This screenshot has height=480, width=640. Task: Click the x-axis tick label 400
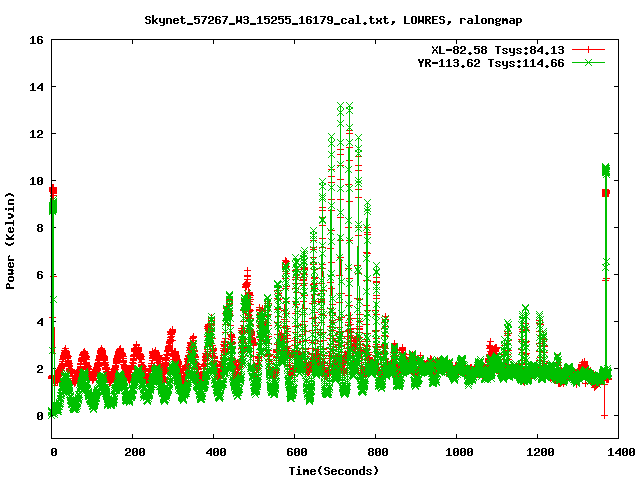[x=216, y=452]
